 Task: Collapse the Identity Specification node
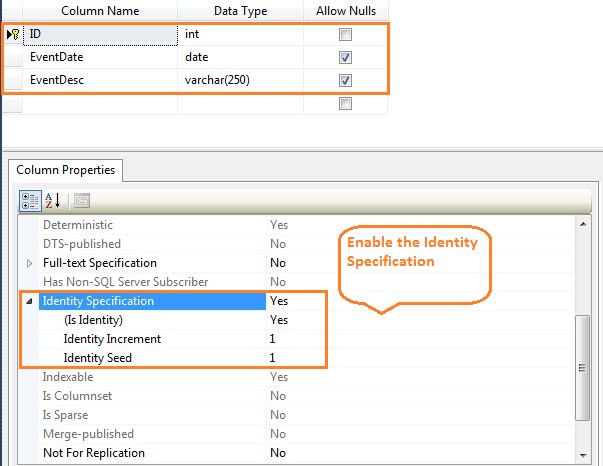(28, 300)
